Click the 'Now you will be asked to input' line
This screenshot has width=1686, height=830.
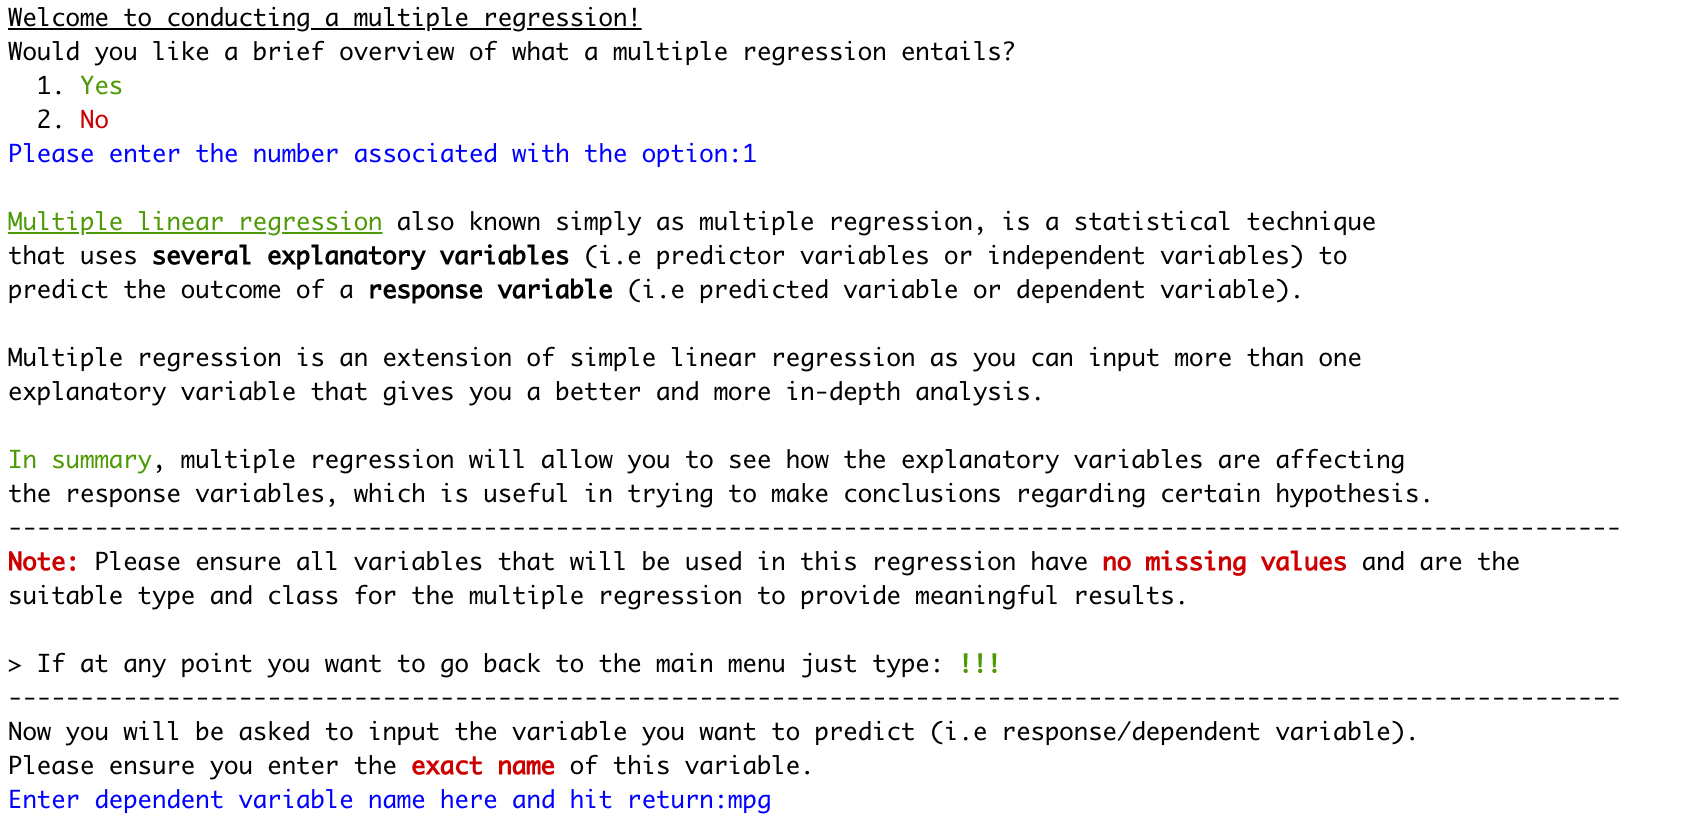point(713,732)
